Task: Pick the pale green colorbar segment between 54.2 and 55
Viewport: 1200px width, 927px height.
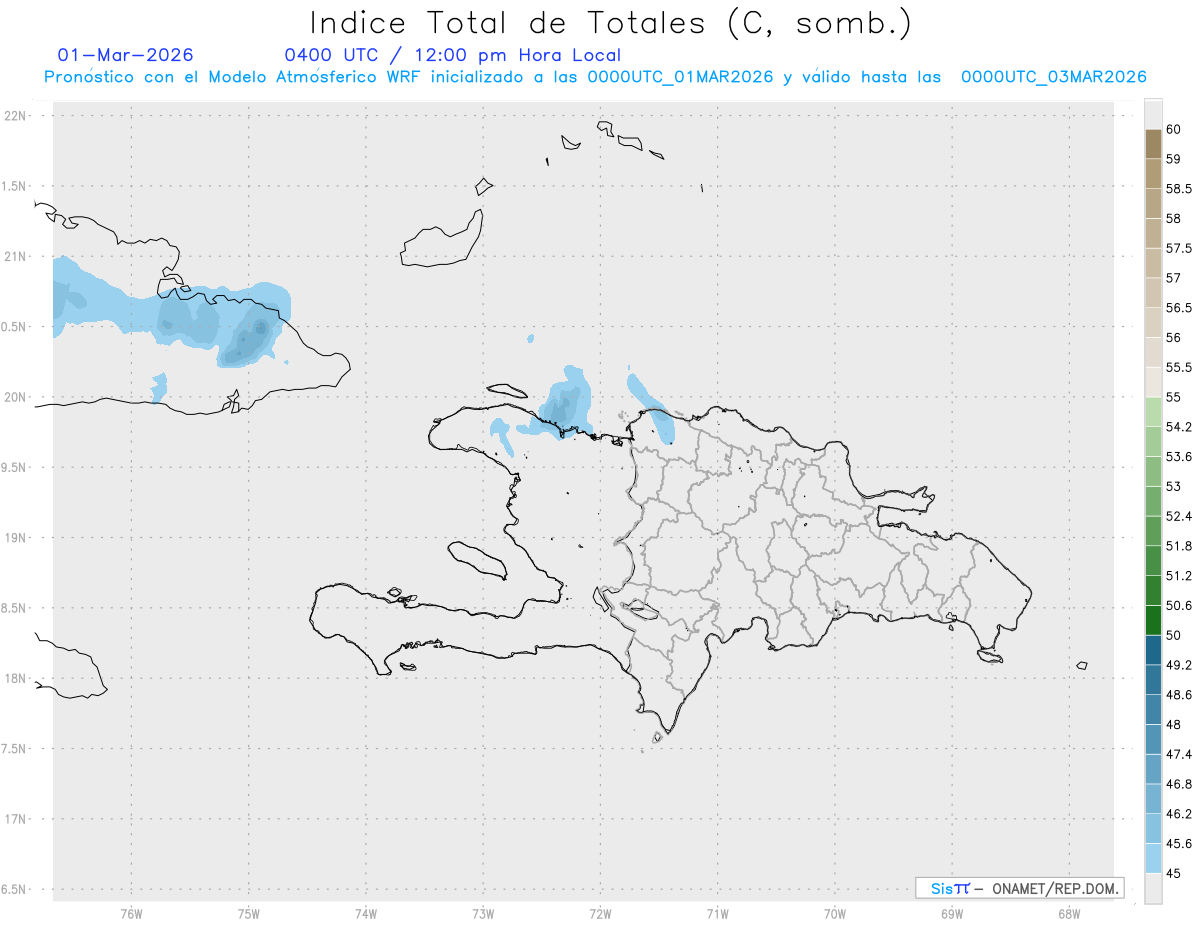Action: tap(1153, 412)
